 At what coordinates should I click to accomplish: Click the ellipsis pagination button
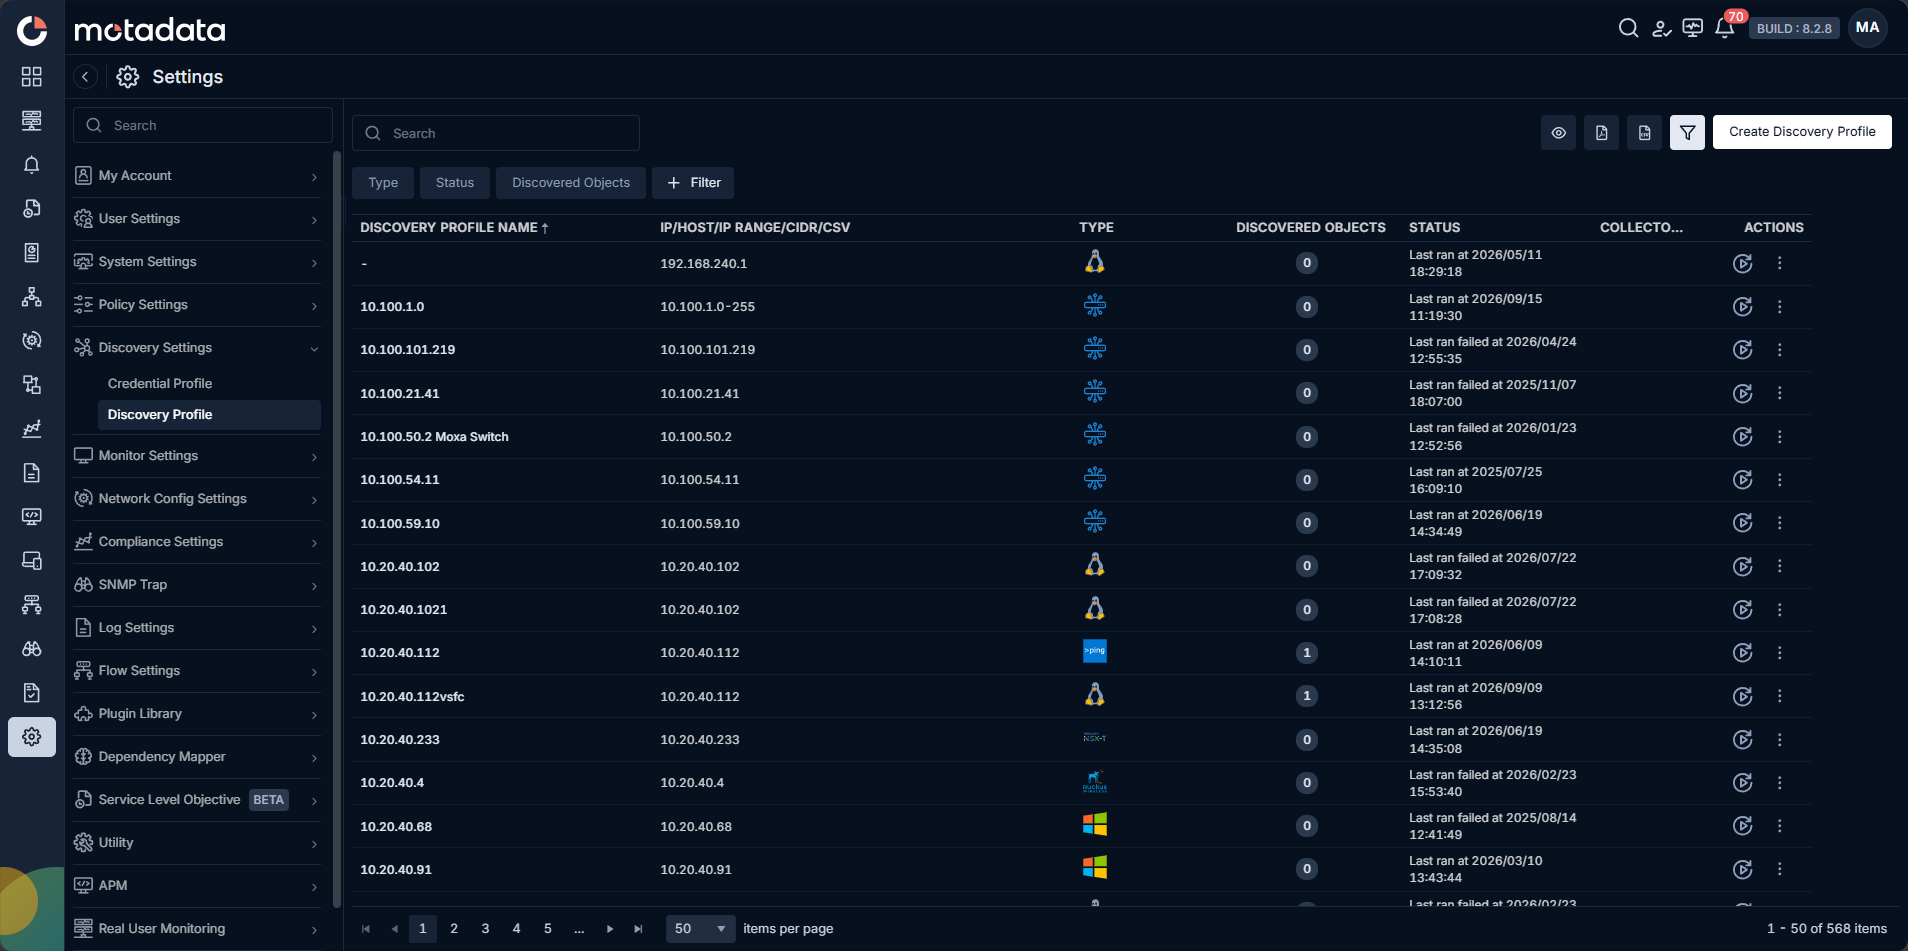pos(579,929)
